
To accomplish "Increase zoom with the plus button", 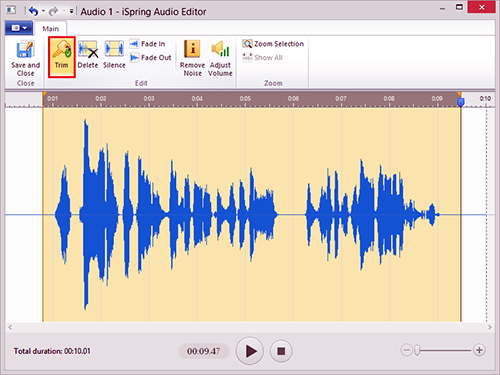I will point(479,350).
